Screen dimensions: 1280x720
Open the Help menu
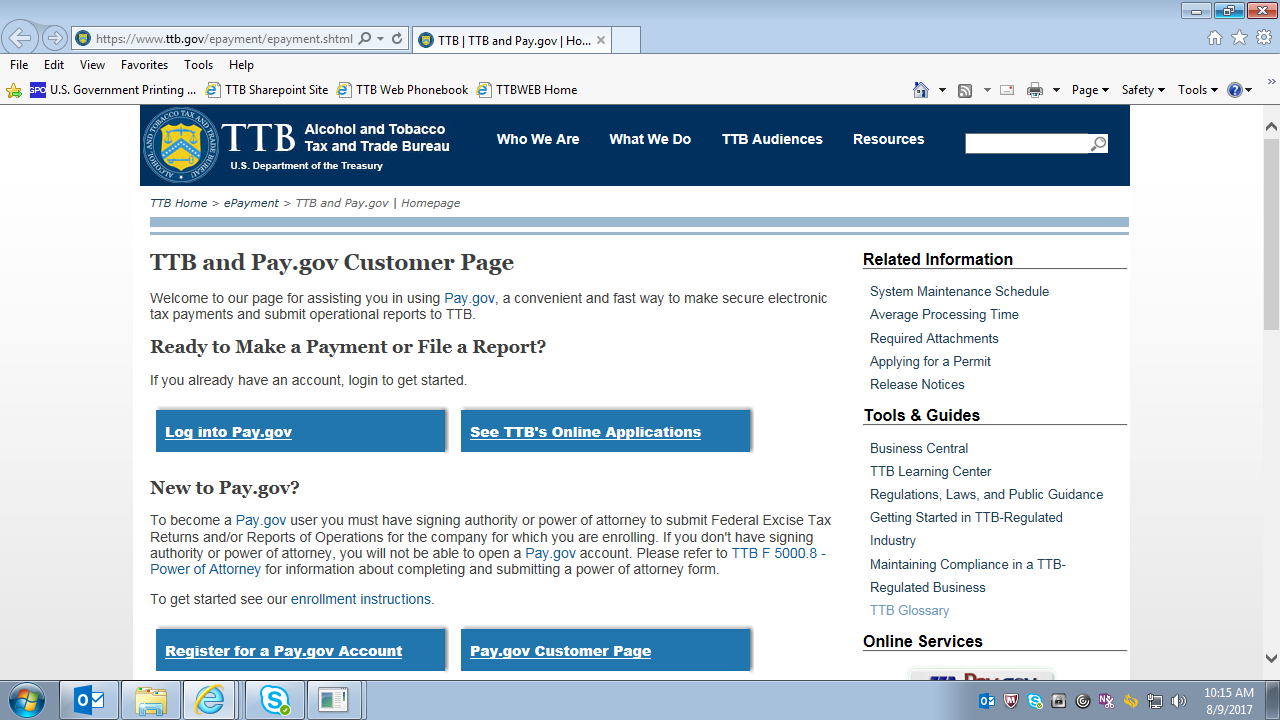coord(241,65)
